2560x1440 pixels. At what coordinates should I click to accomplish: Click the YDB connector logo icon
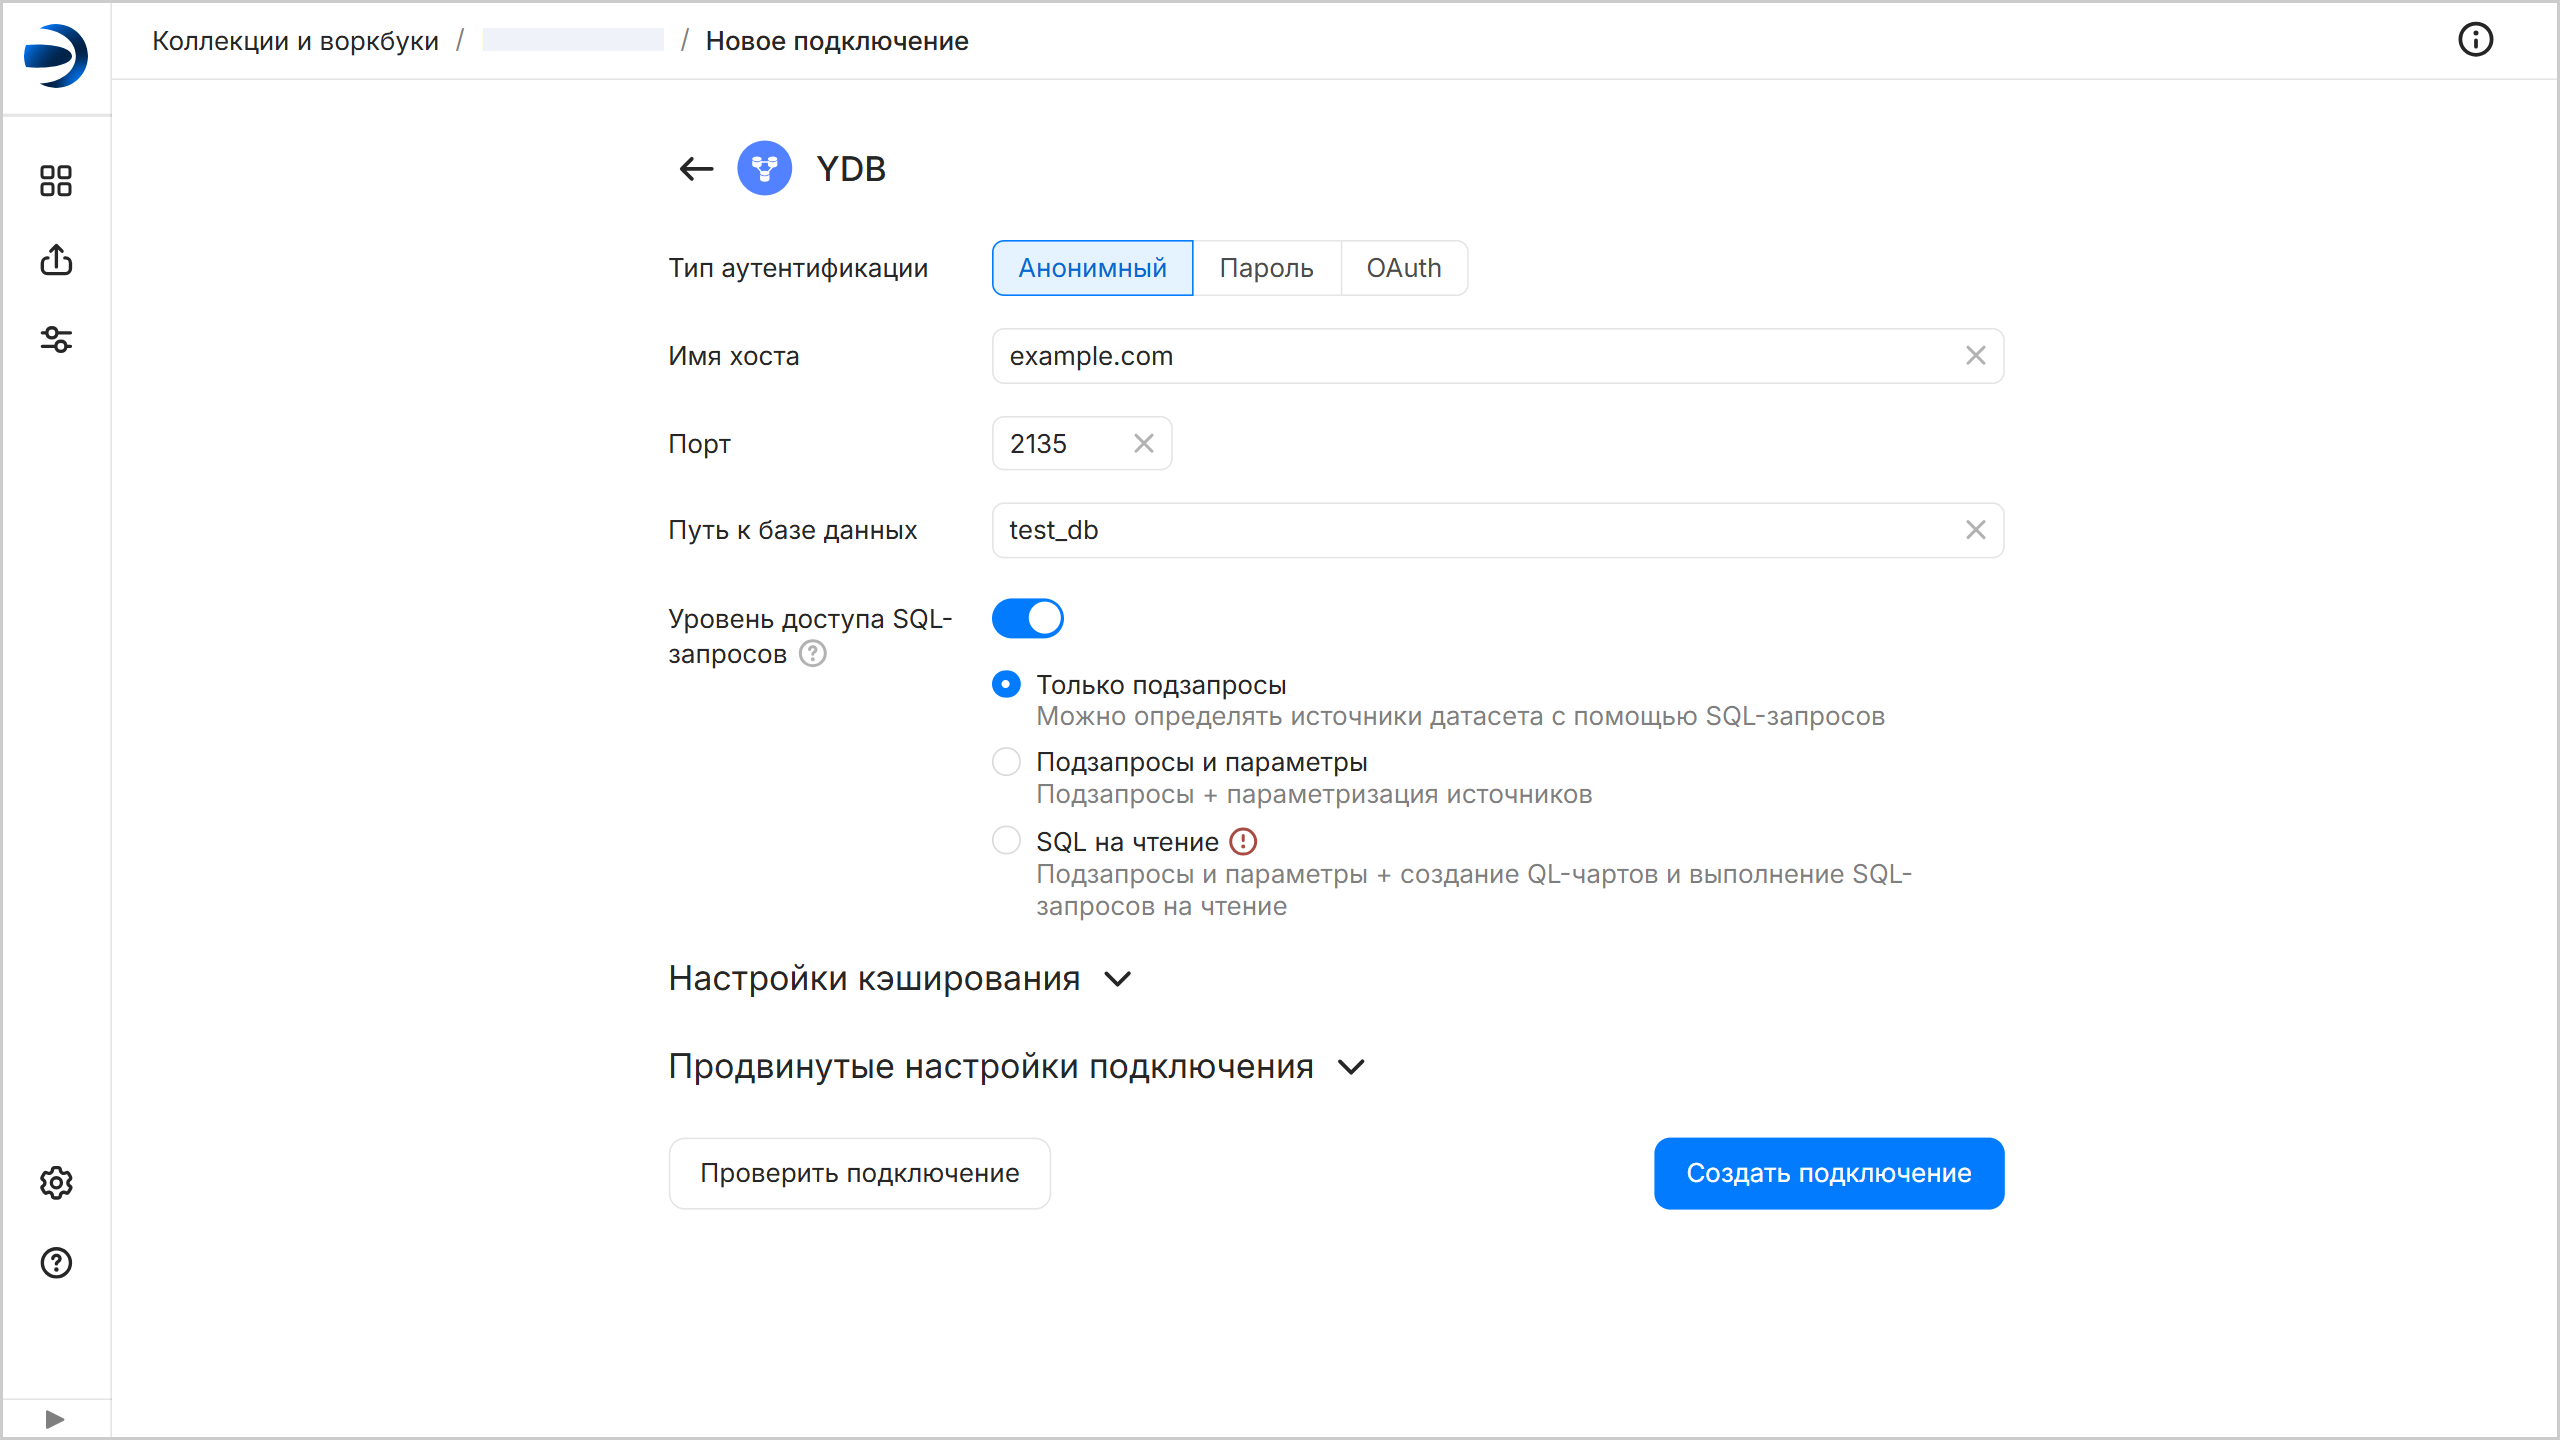coord(765,168)
